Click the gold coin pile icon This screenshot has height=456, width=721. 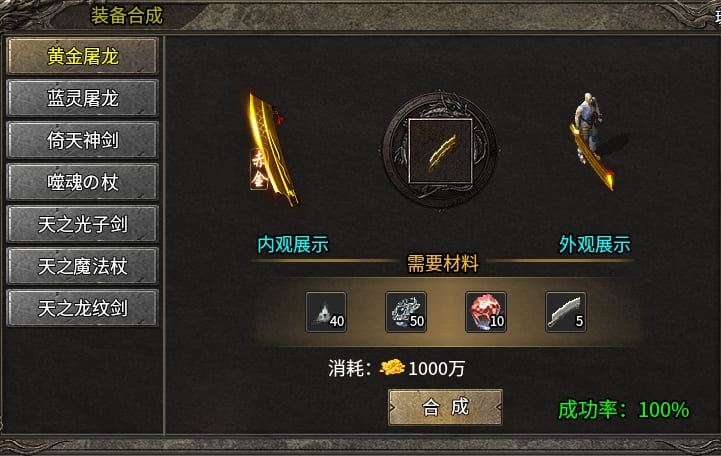click(392, 367)
